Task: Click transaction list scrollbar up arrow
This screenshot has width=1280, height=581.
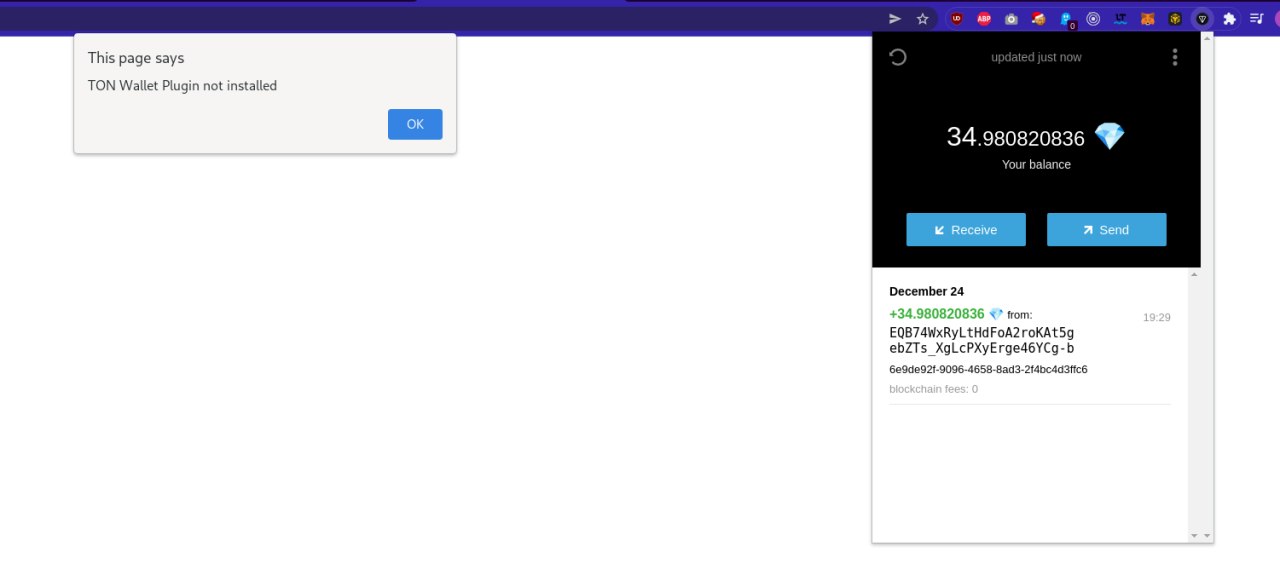Action: tap(1193, 274)
